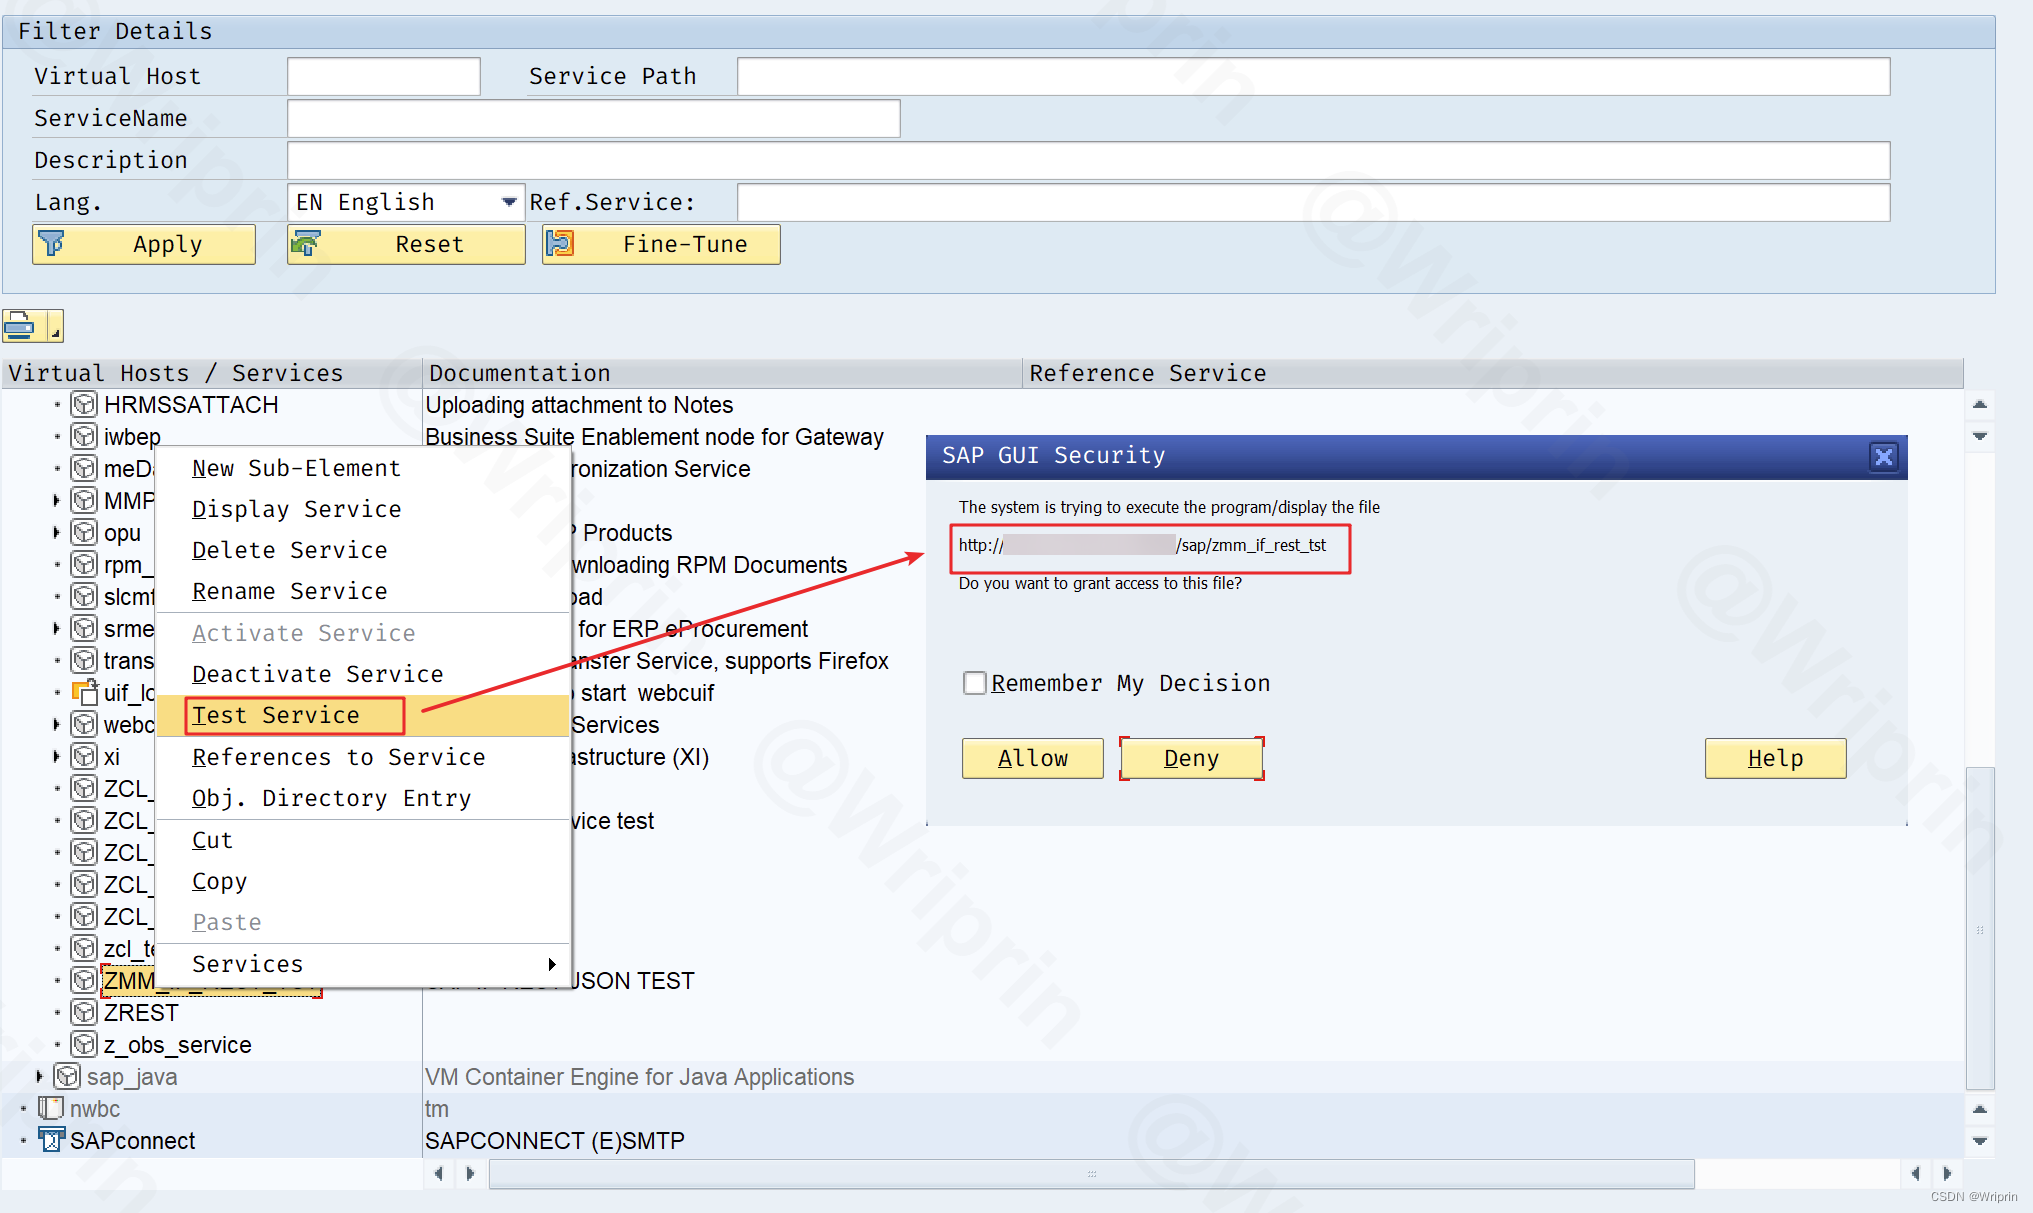This screenshot has height=1213, width=2033.
Task: Click Allow in the SAP GUI Security dialog
Action: (x=1032, y=758)
